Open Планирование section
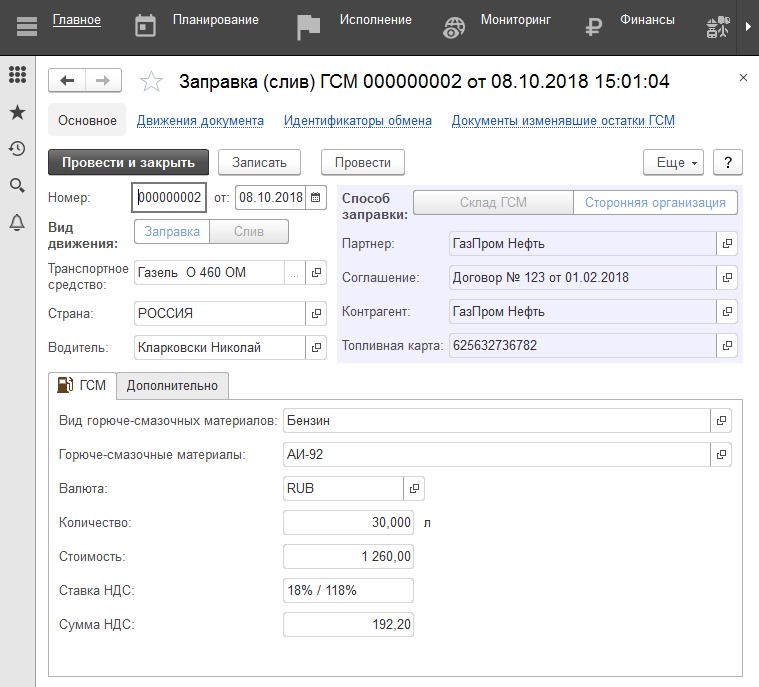This screenshot has width=759, height=687. (x=216, y=20)
